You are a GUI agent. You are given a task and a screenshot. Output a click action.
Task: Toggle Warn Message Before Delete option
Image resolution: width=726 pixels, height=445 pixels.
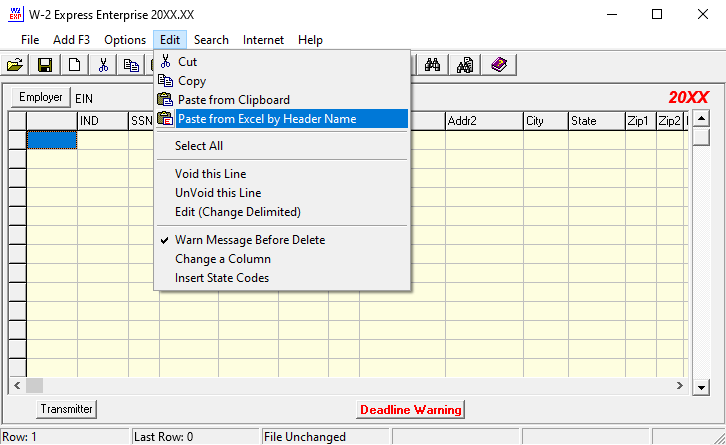tap(250, 240)
